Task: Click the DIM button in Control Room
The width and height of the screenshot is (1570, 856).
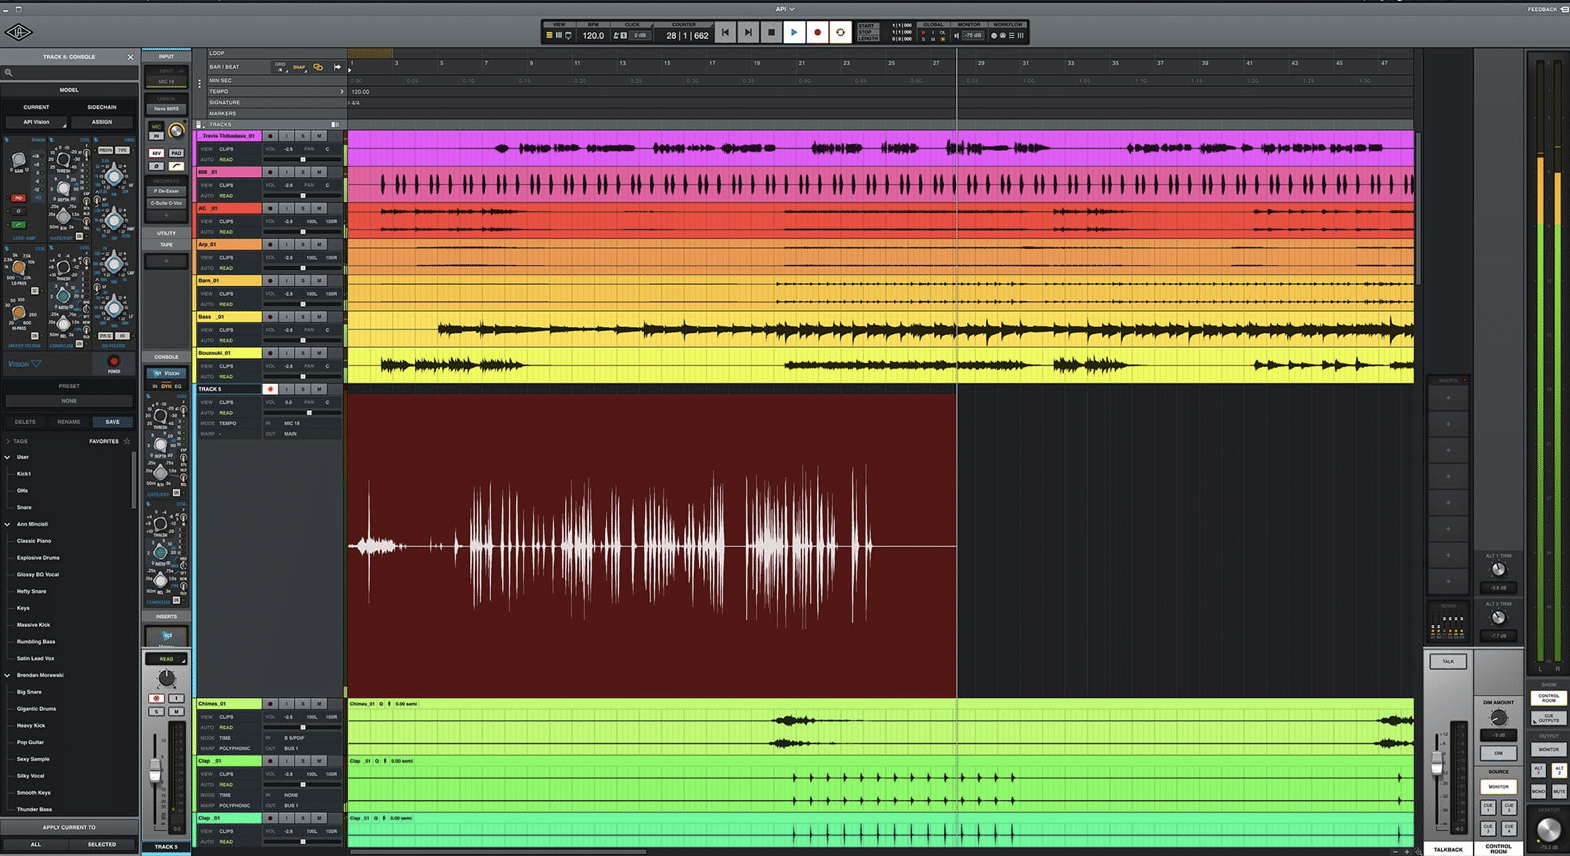Action: 1498,753
